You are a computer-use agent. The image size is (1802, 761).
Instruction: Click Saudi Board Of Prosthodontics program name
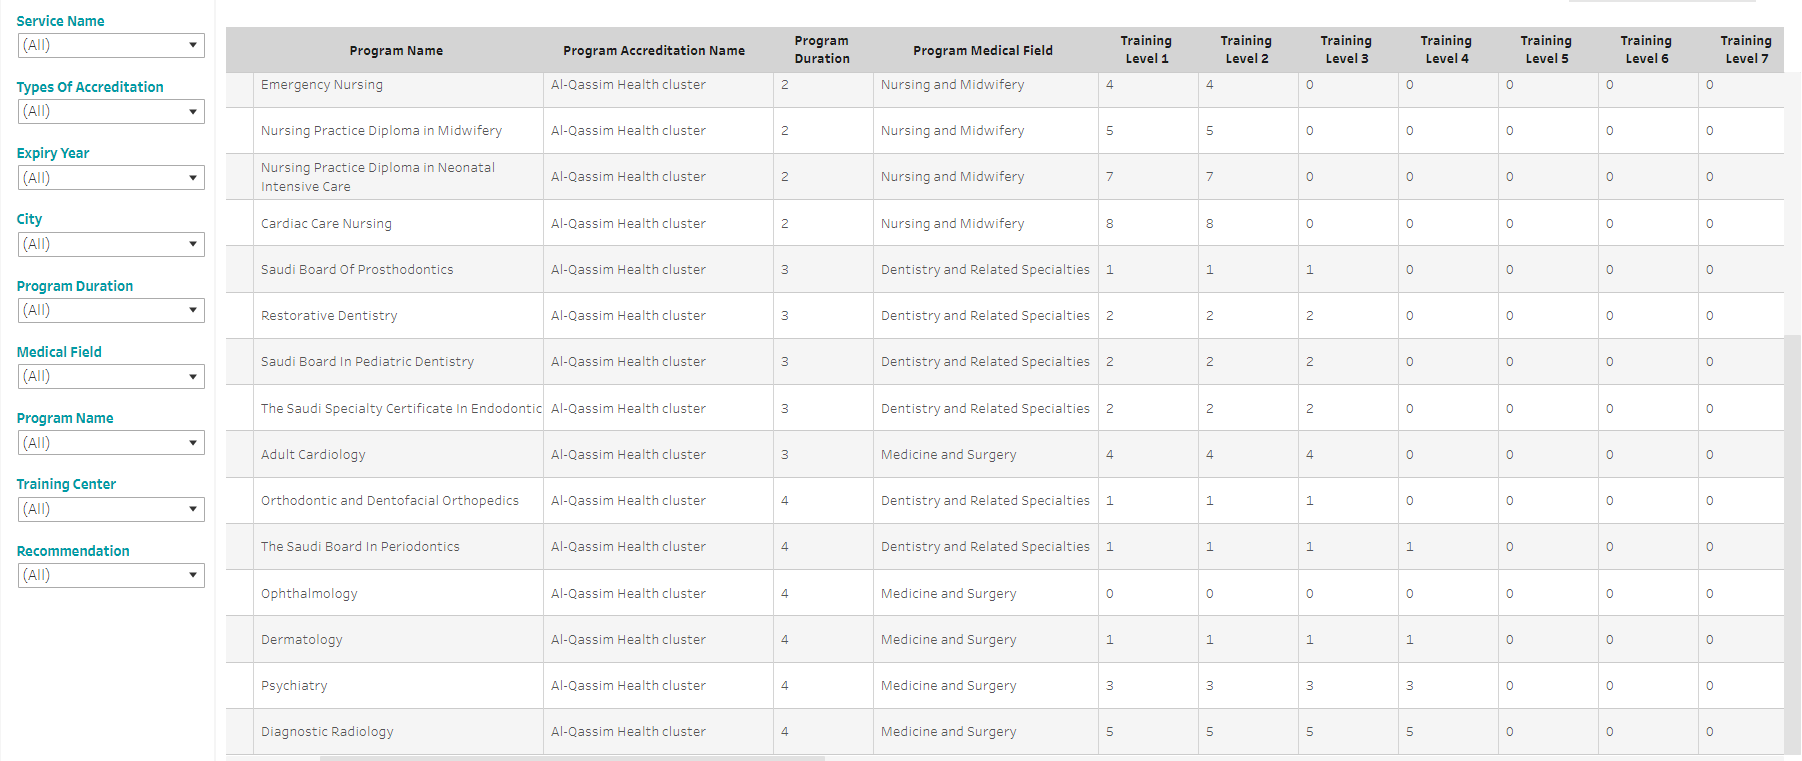[x=357, y=270]
